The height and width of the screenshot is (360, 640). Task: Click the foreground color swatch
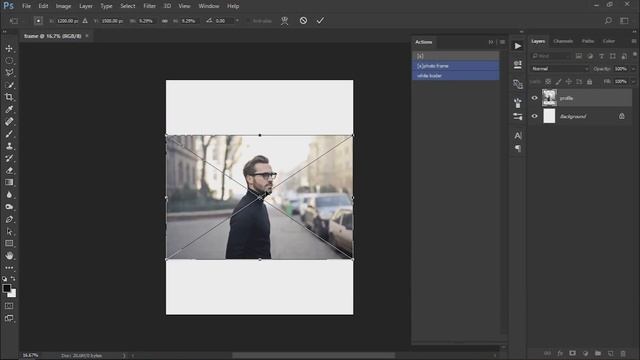pos(7,288)
